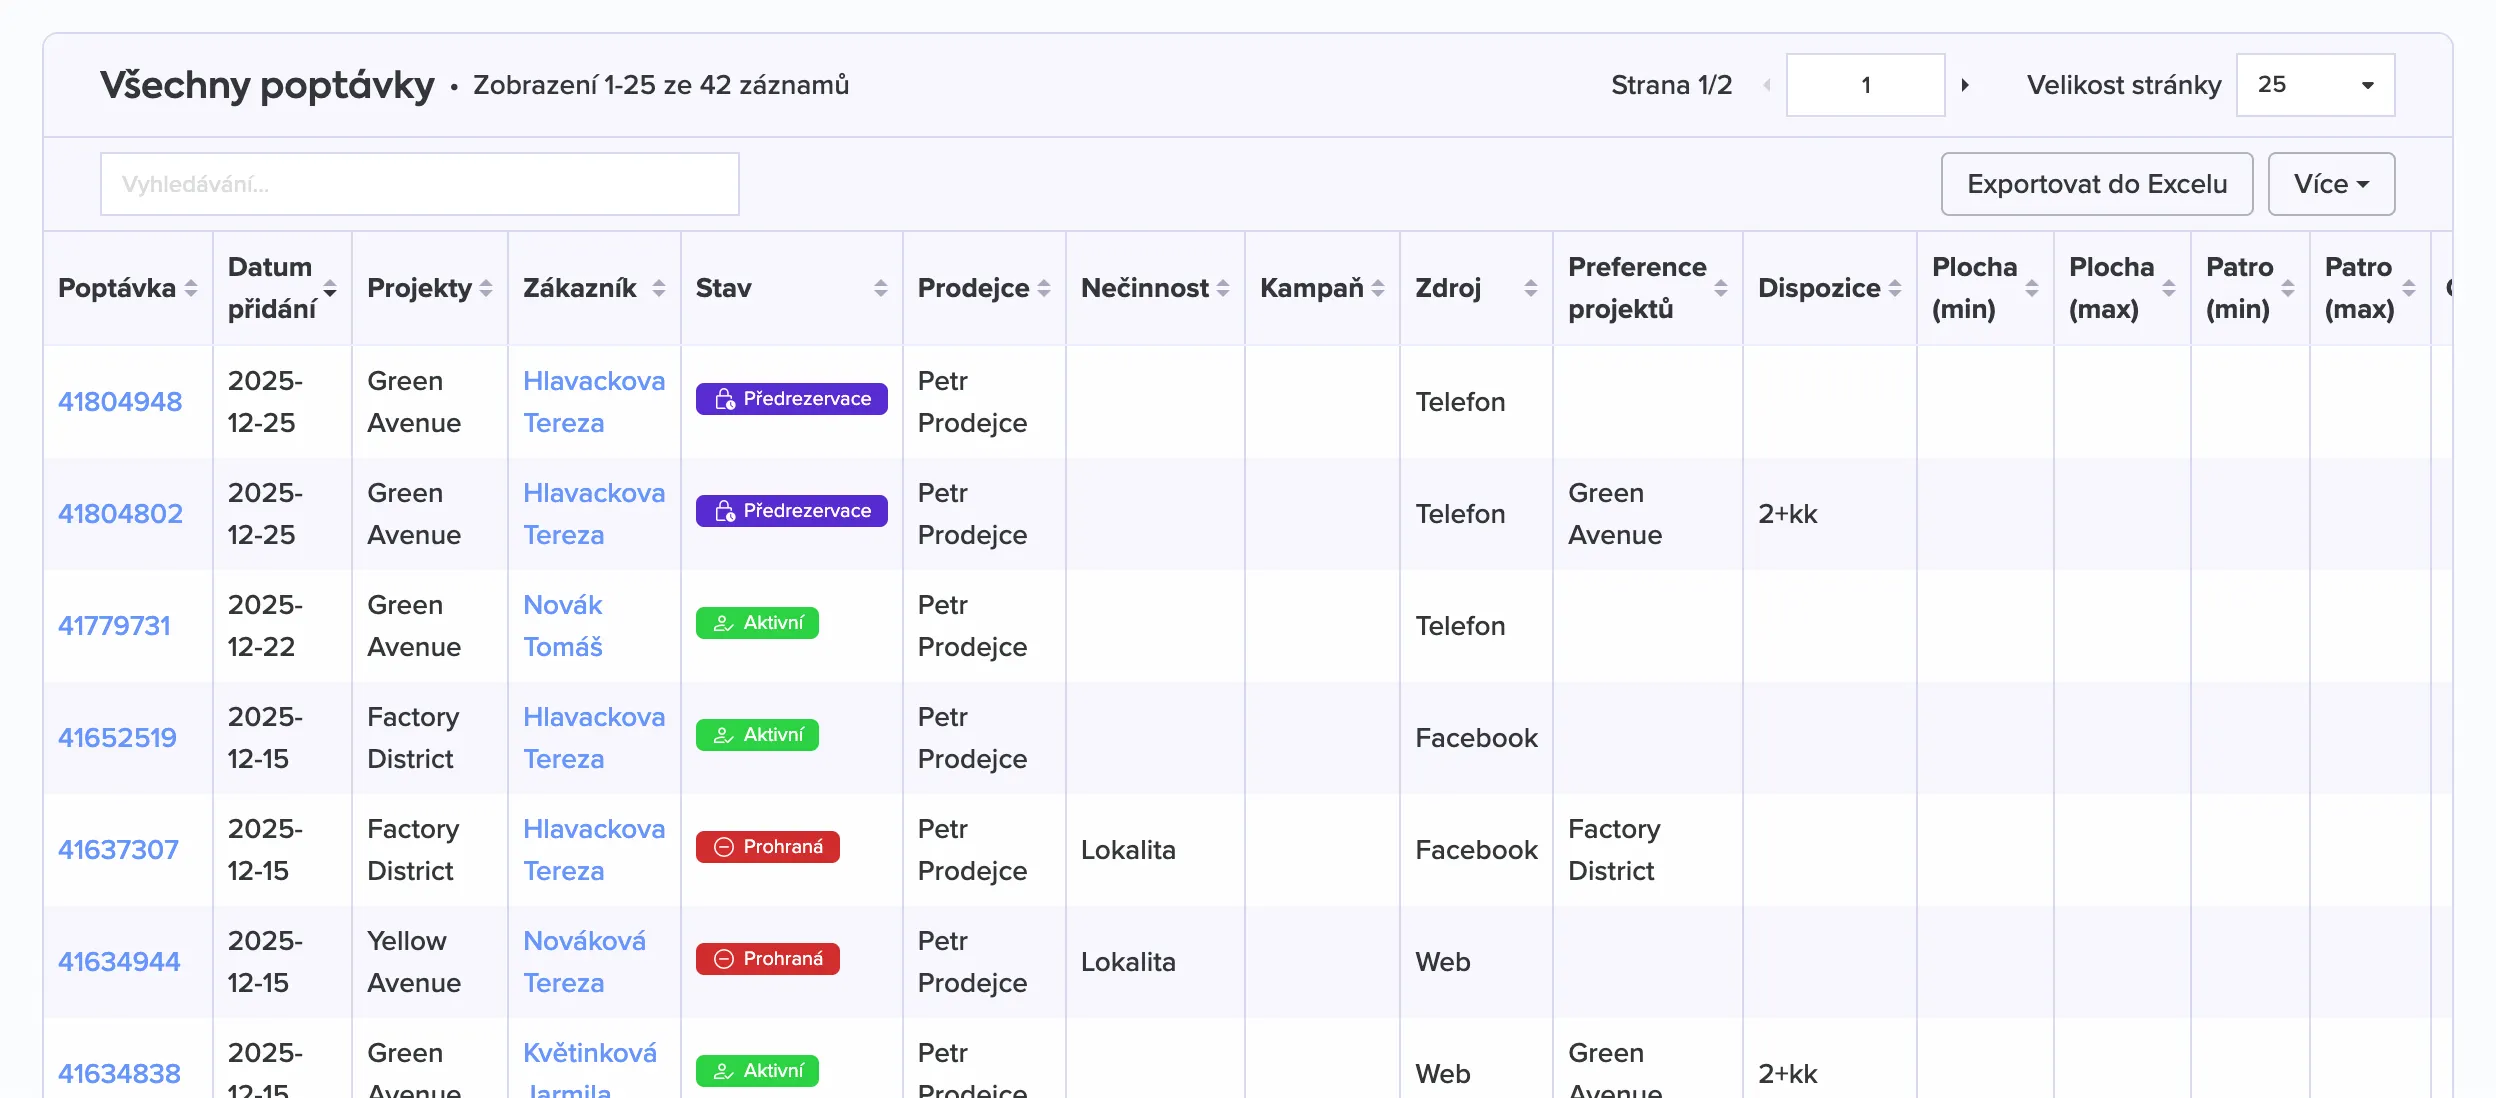
Task: Click Prohraná status badge for 41637307
Action: tap(767, 847)
